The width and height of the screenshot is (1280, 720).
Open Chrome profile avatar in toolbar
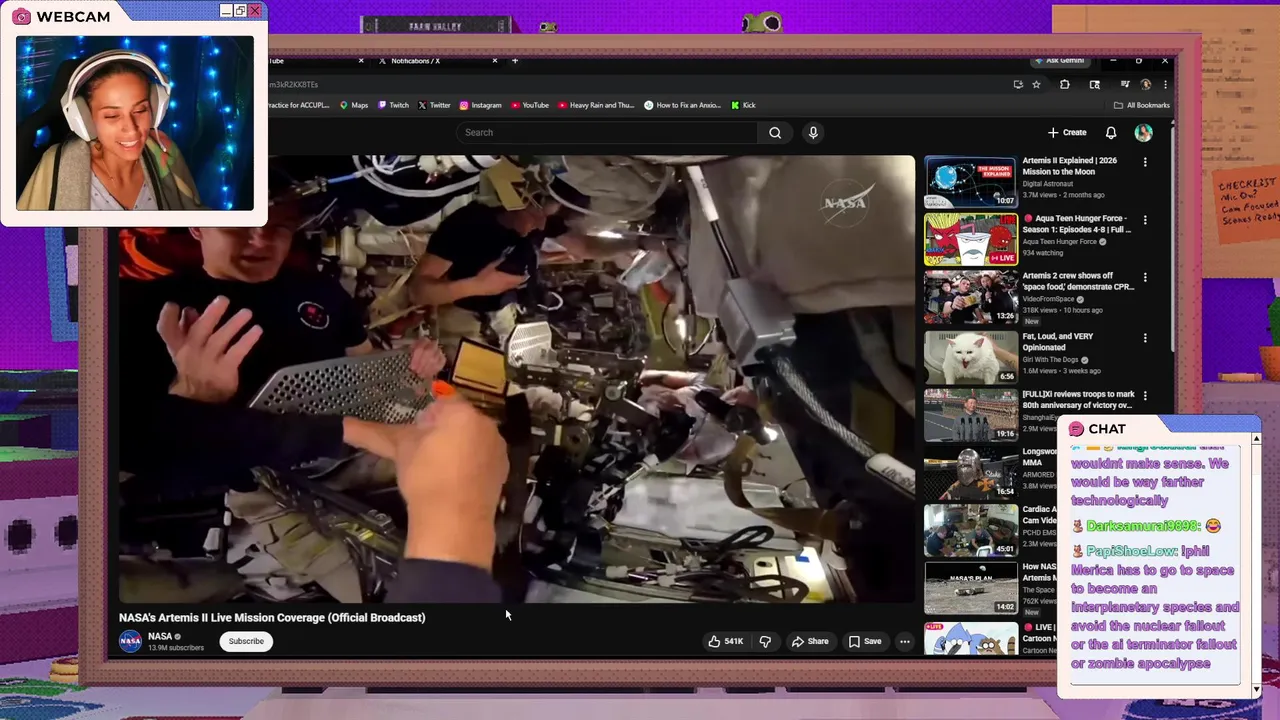(1146, 85)
